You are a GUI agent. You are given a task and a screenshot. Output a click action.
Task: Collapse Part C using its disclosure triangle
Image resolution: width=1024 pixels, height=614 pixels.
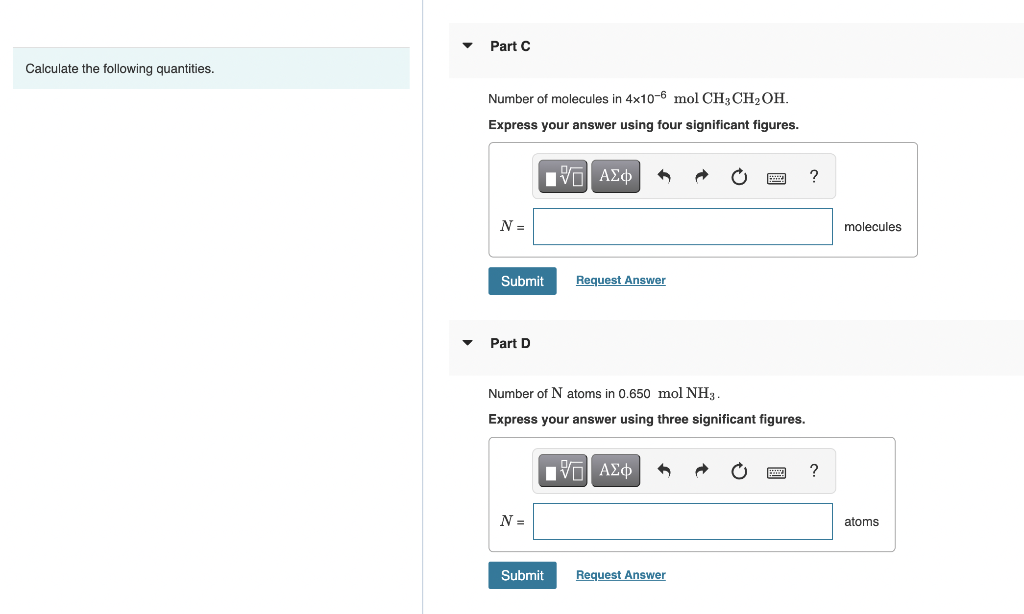[x=467, y=45]
